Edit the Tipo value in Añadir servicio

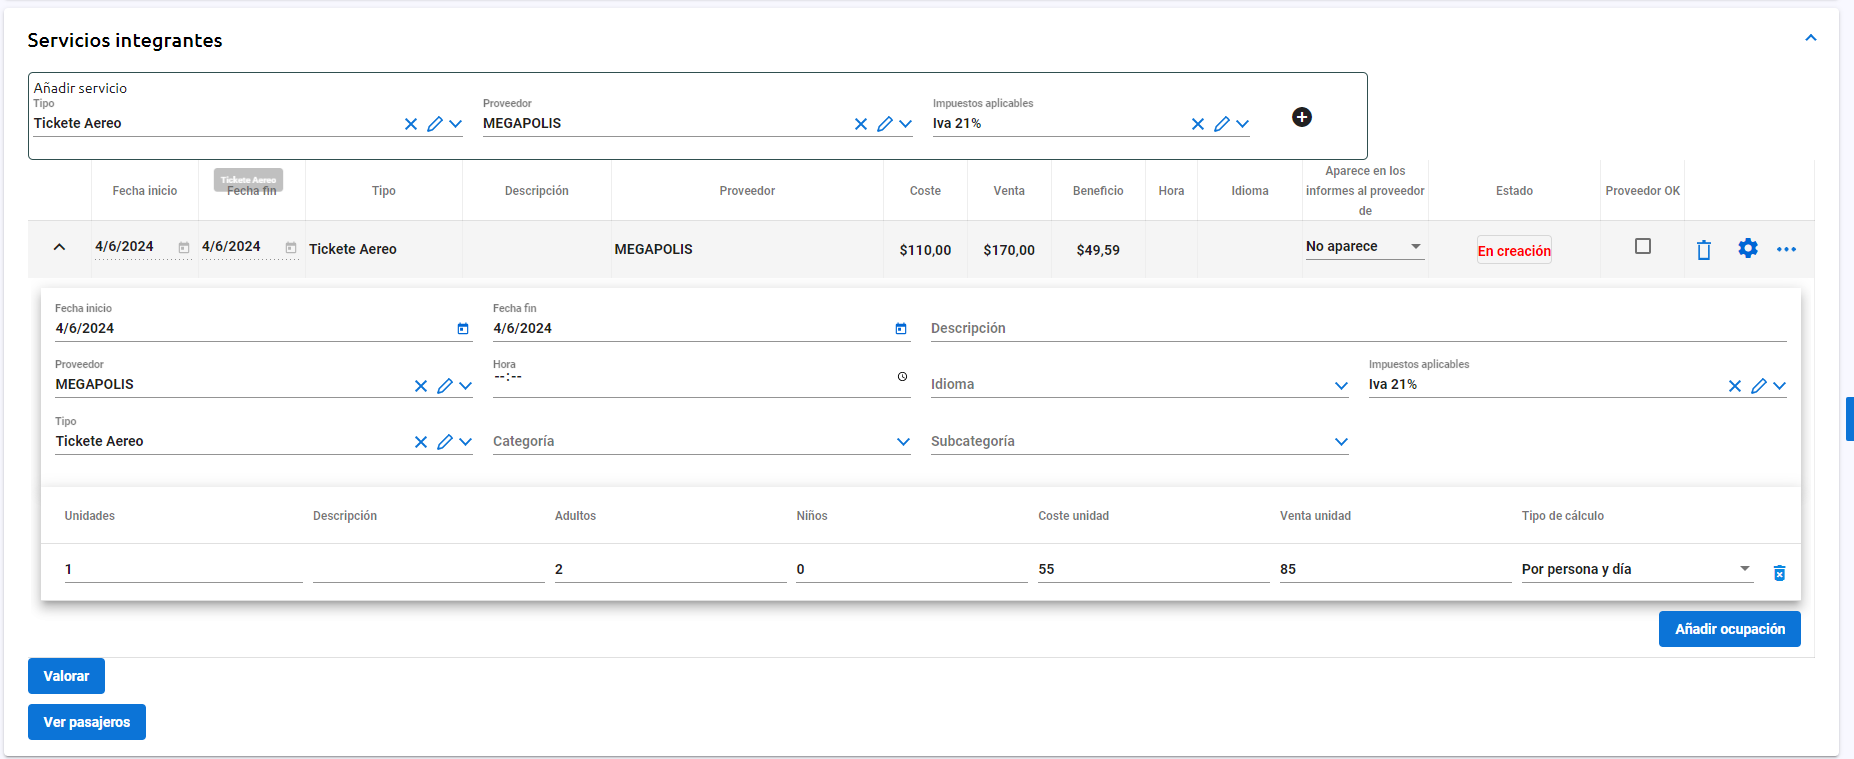coord(435,124)
